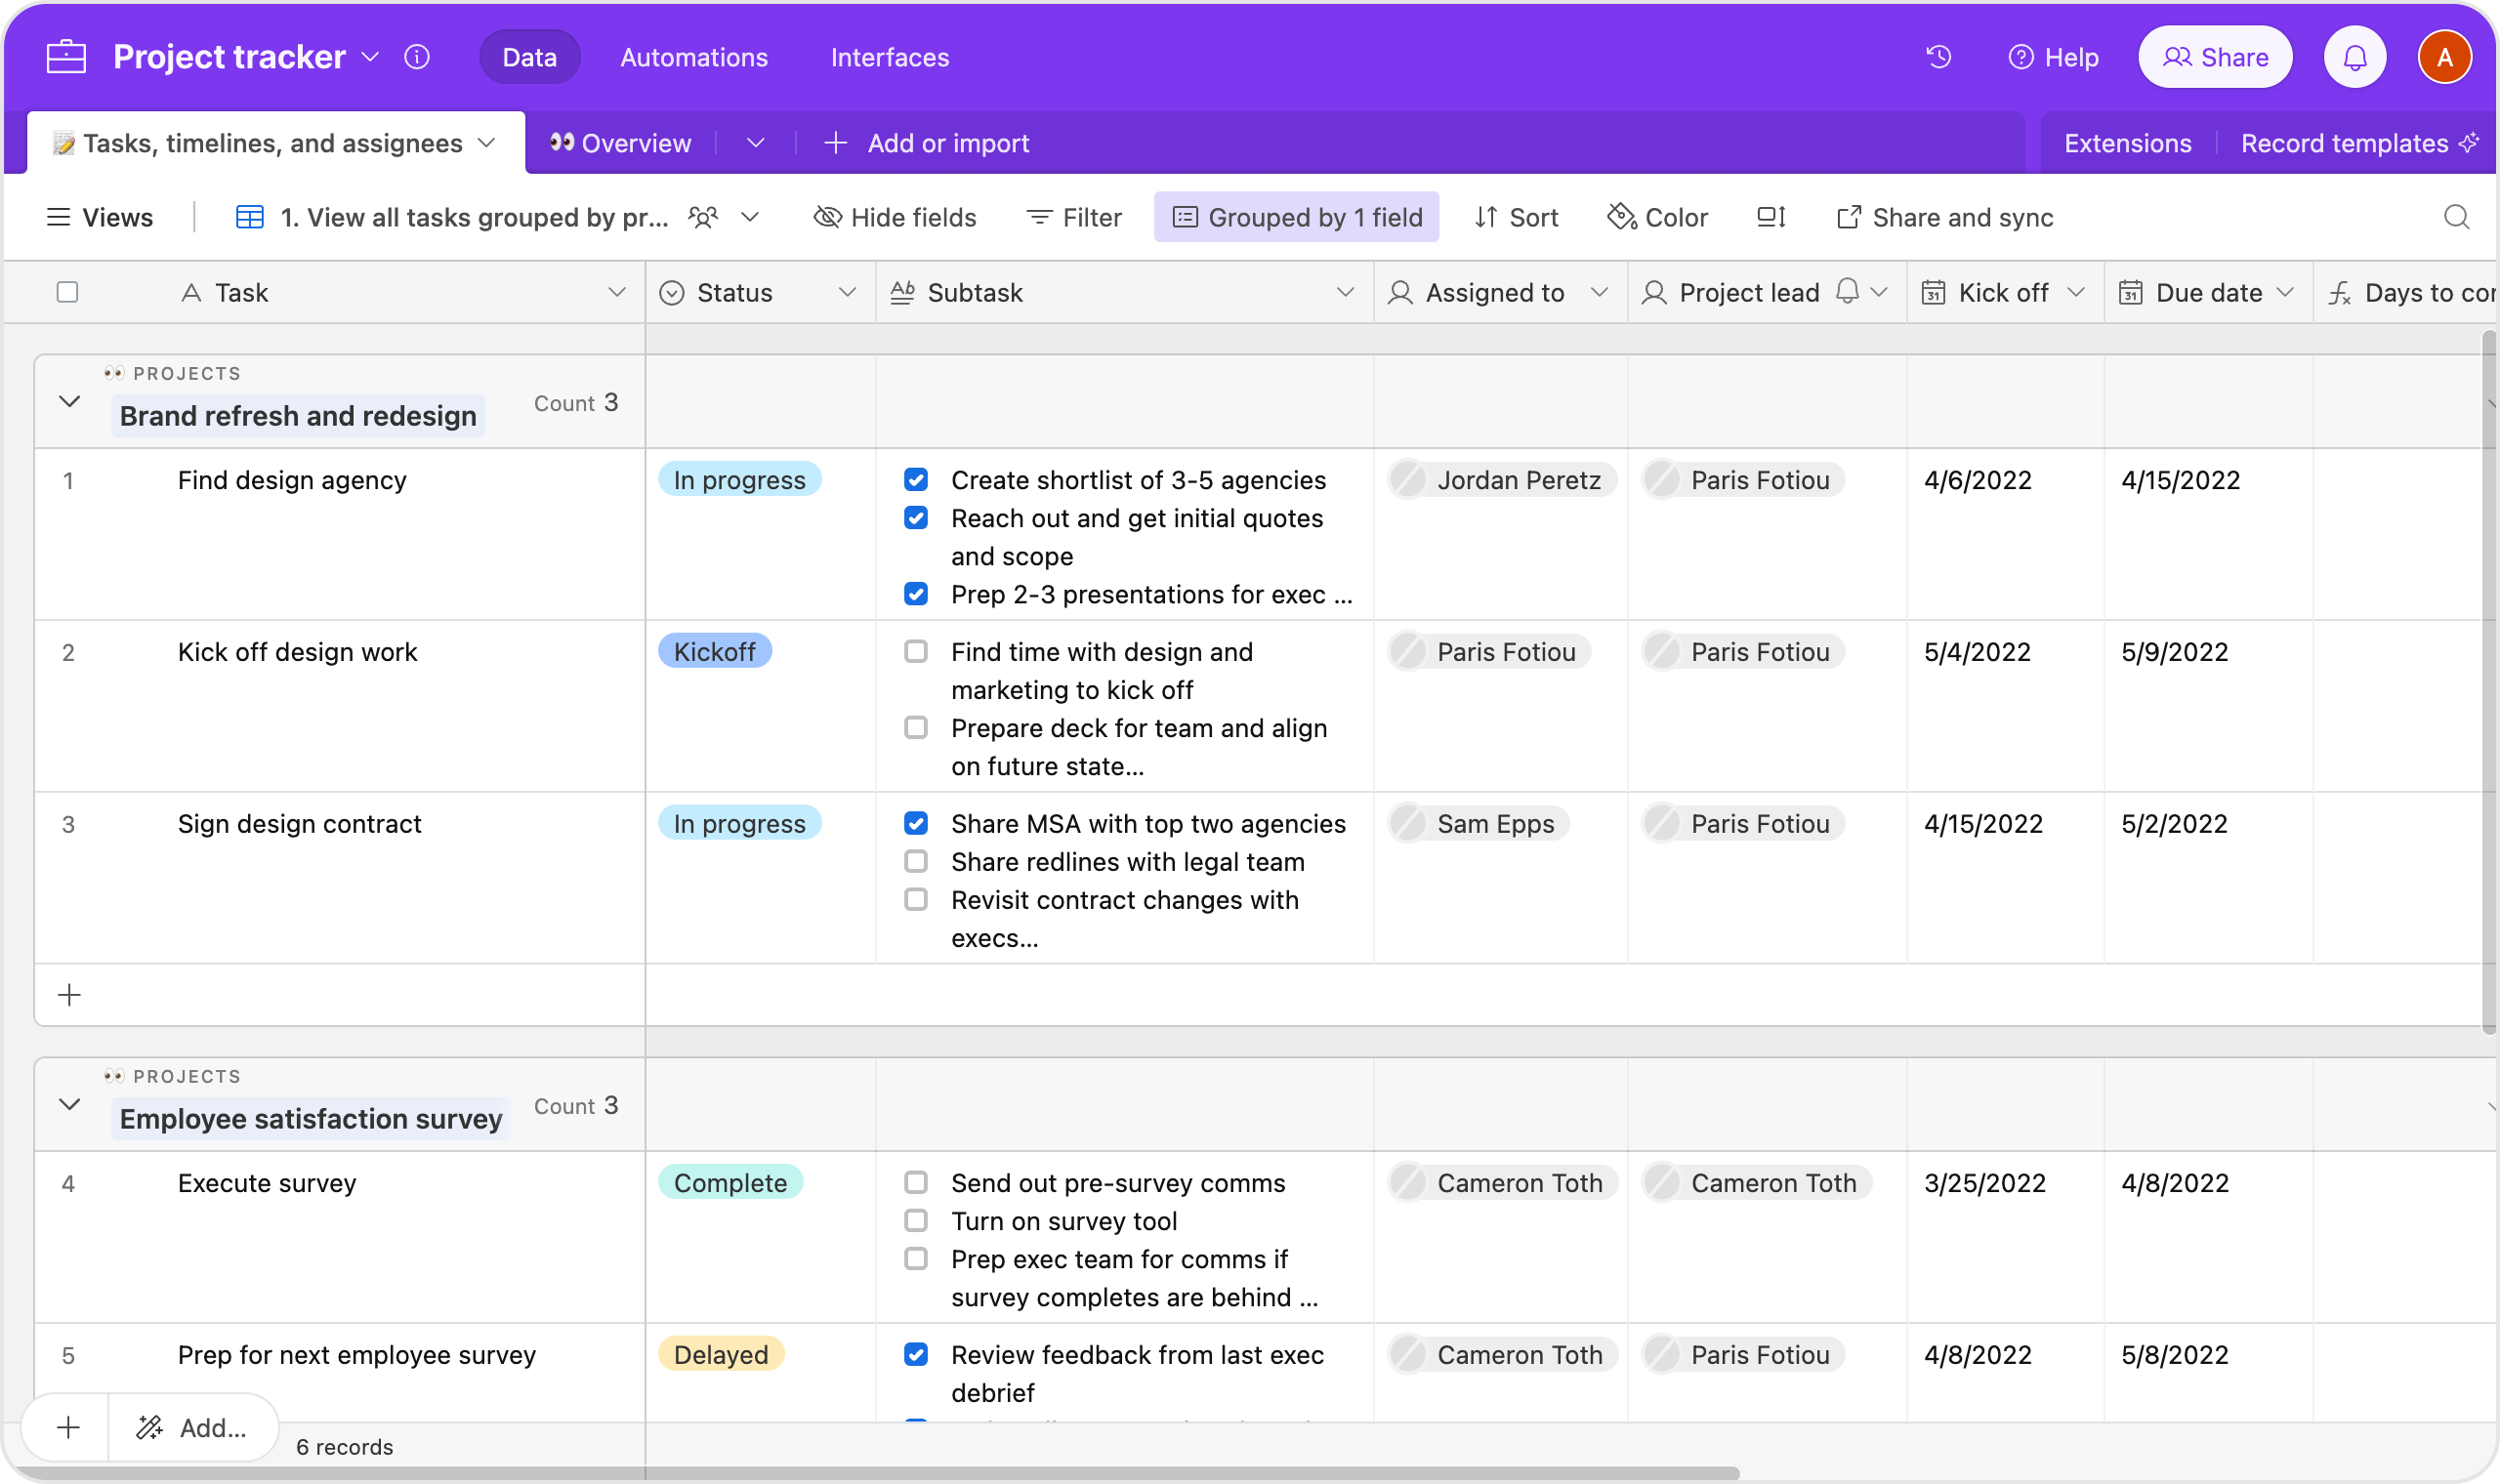This screenshot has width=2500, height=1484.
Task: Click the Hide fields eye icon
Action: tap(827, 217)
